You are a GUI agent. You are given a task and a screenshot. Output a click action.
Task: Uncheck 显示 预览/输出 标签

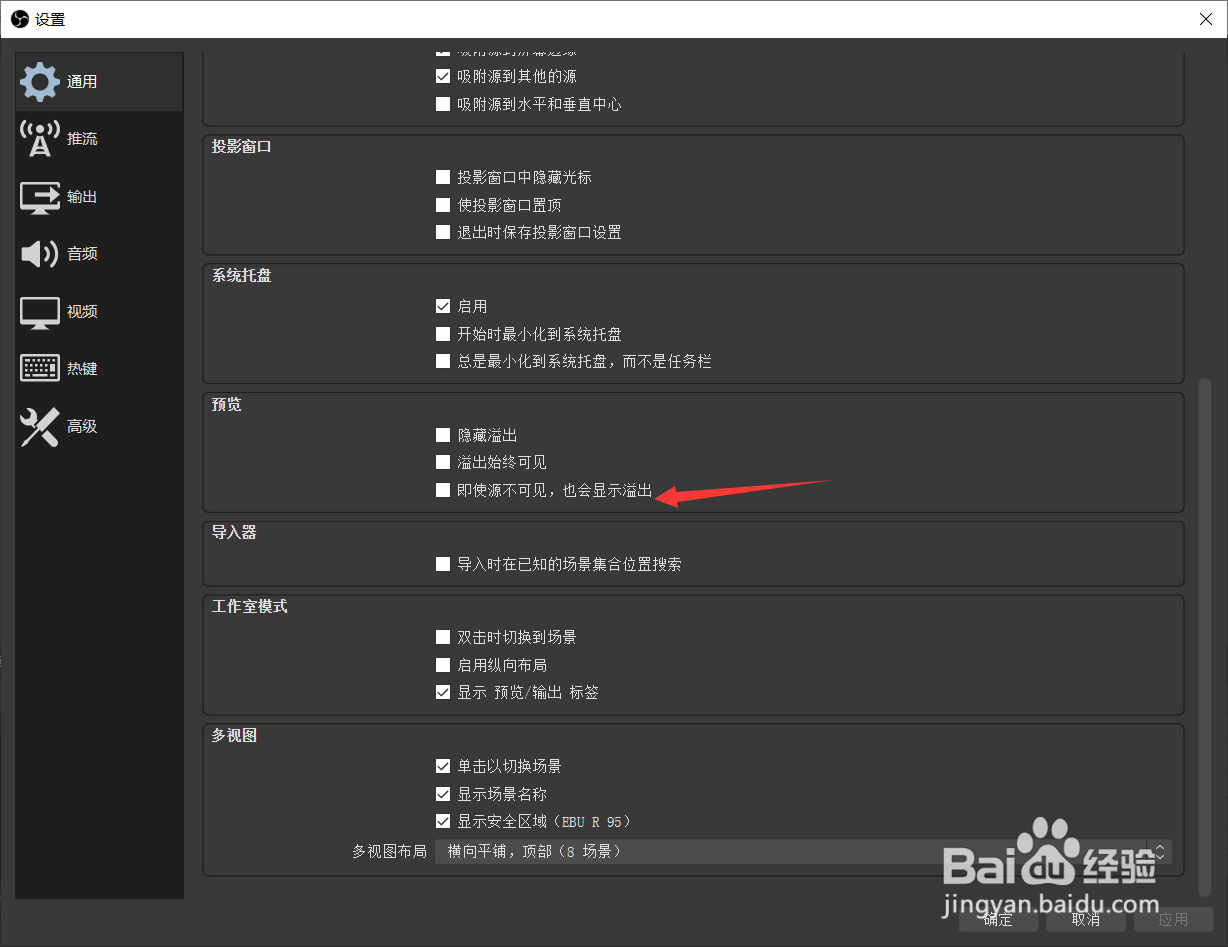[x=443, y=692]
